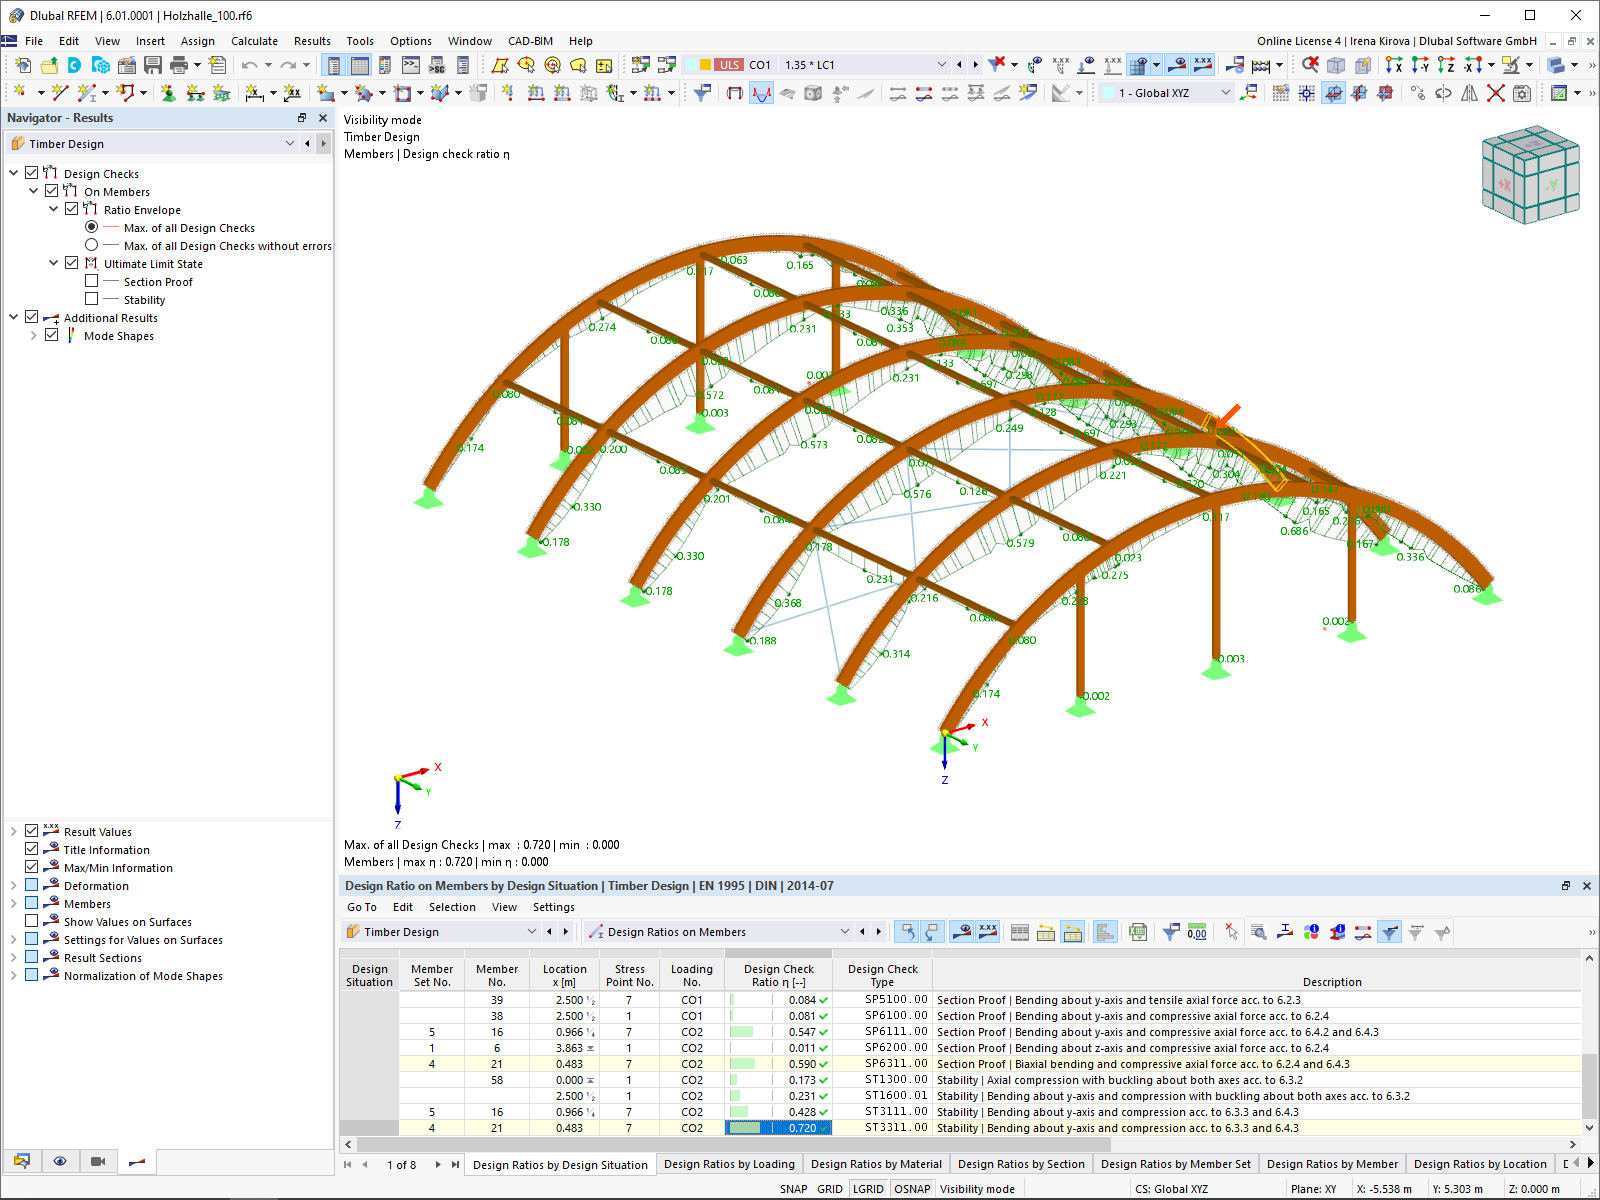This screenshot has width=1600, height=1200.
Task: Switch to Design Ratios by Member Set tab
Action: point(1176,1164)
